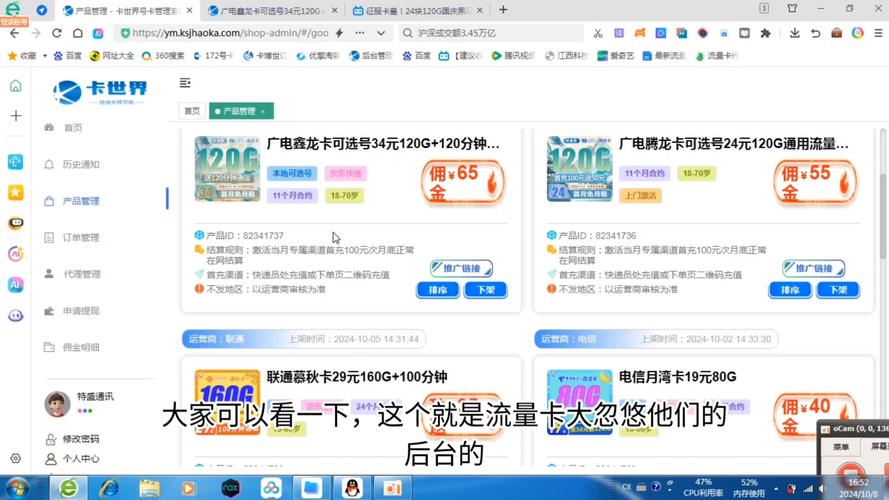This screenshot has width=889, height=500.
Task: Open 订单管理 in the sidebar menu
Action: [81, 238]
